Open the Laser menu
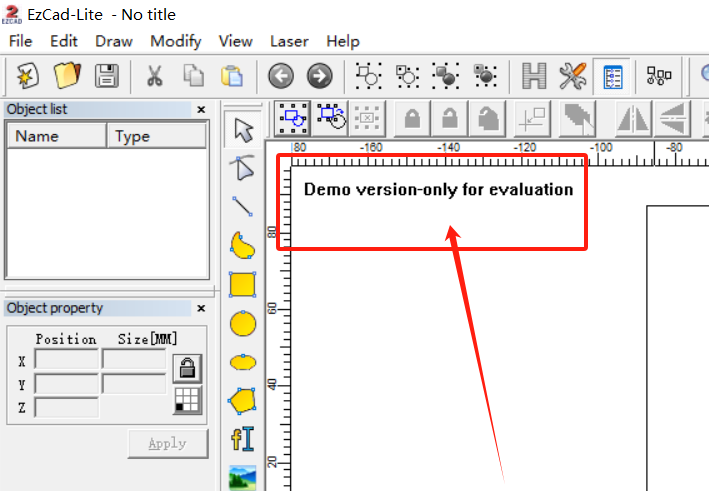 (x=289, y=41)
